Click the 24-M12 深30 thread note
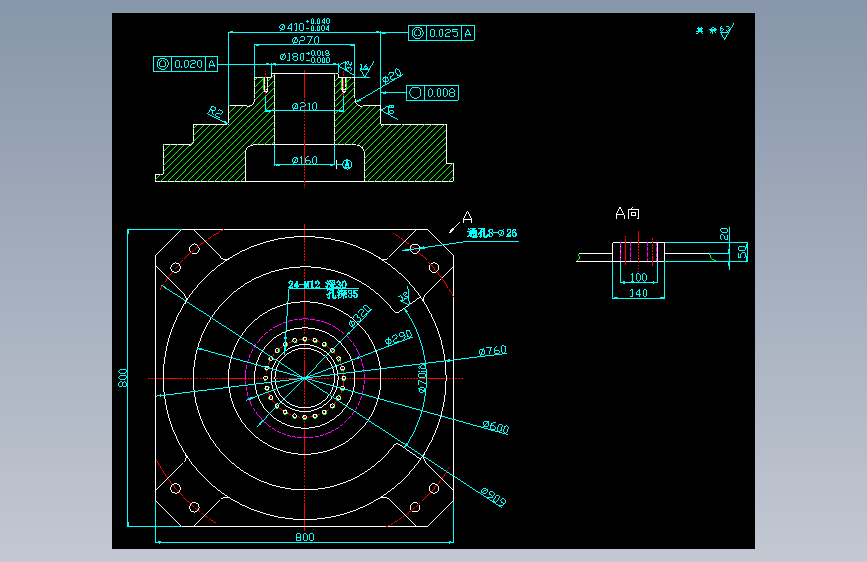Screen dimensions: 867x562 point(317,284)
